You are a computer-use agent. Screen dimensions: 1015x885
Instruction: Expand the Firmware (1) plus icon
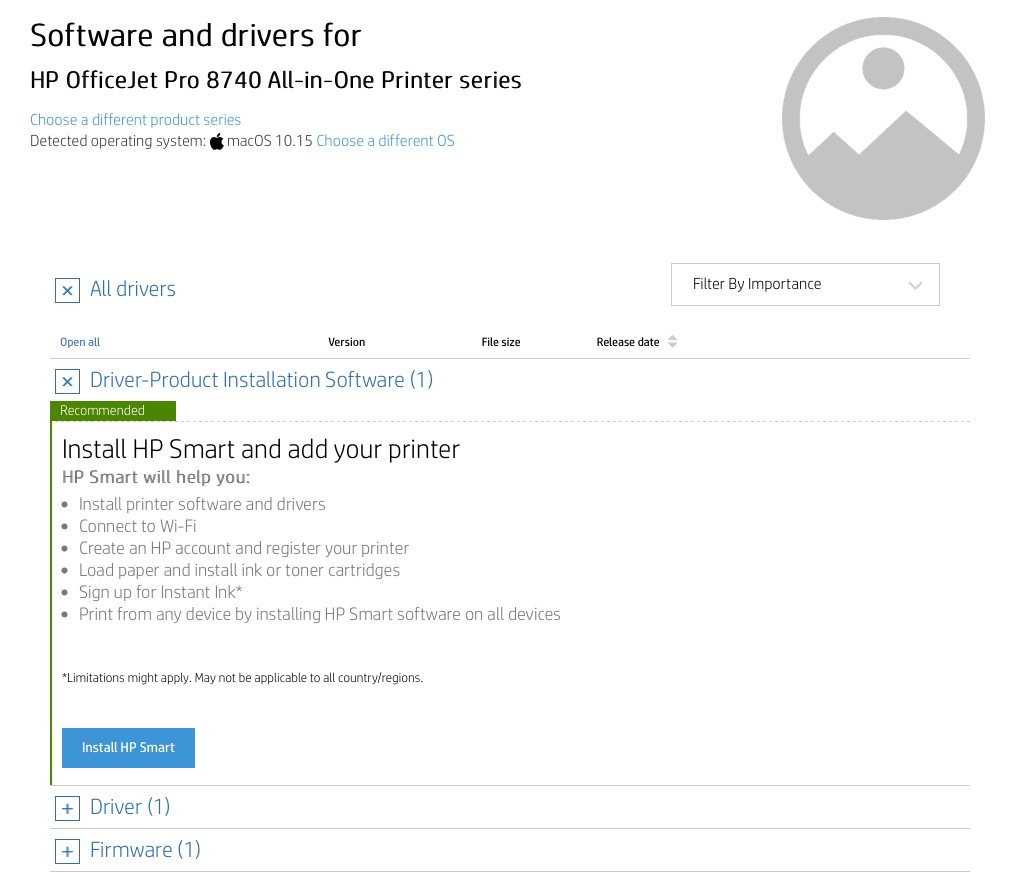67,851
